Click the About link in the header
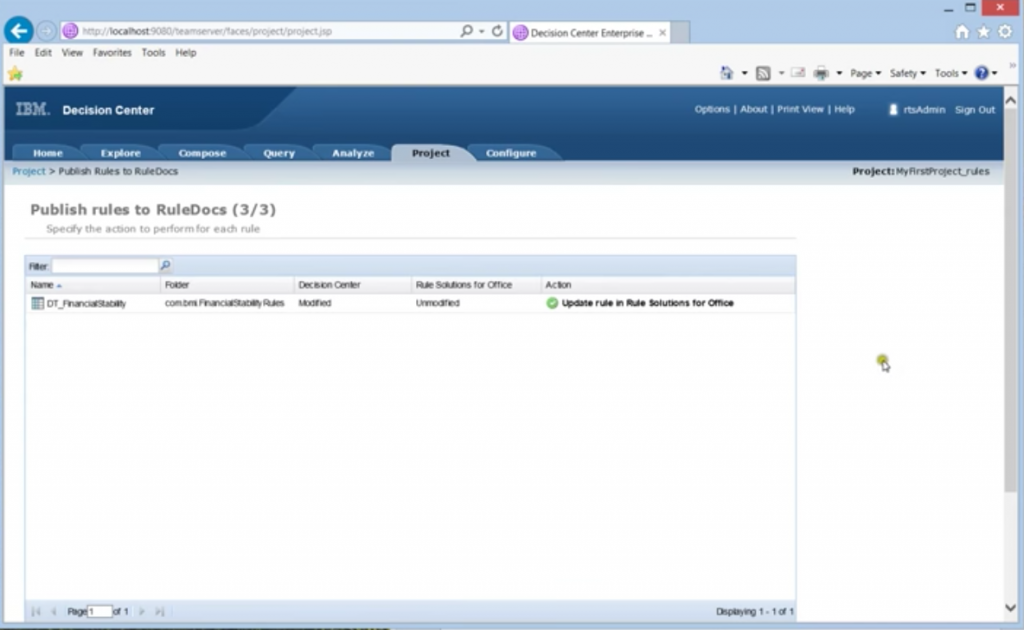1024x630 pixels. 753,109
